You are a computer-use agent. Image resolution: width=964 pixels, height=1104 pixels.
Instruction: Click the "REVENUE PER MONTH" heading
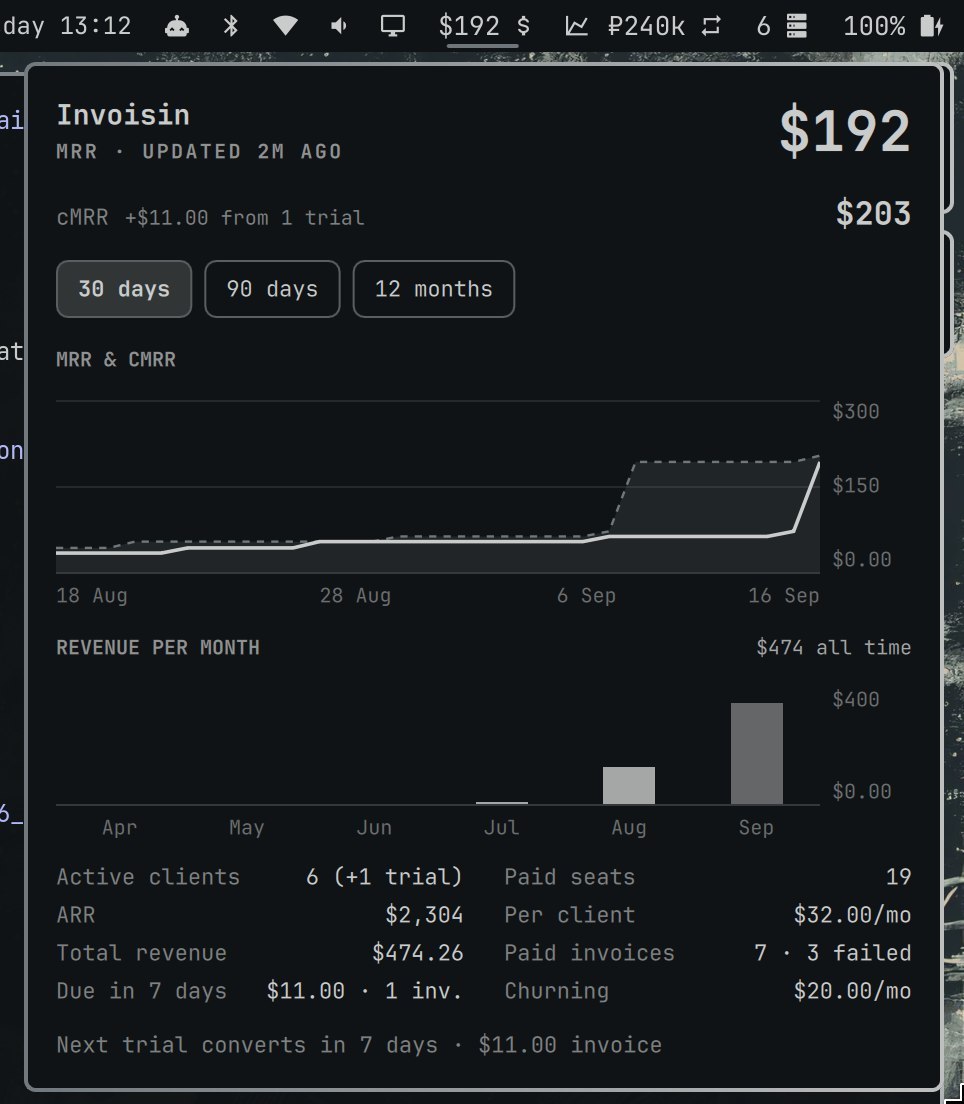(158, 648)
